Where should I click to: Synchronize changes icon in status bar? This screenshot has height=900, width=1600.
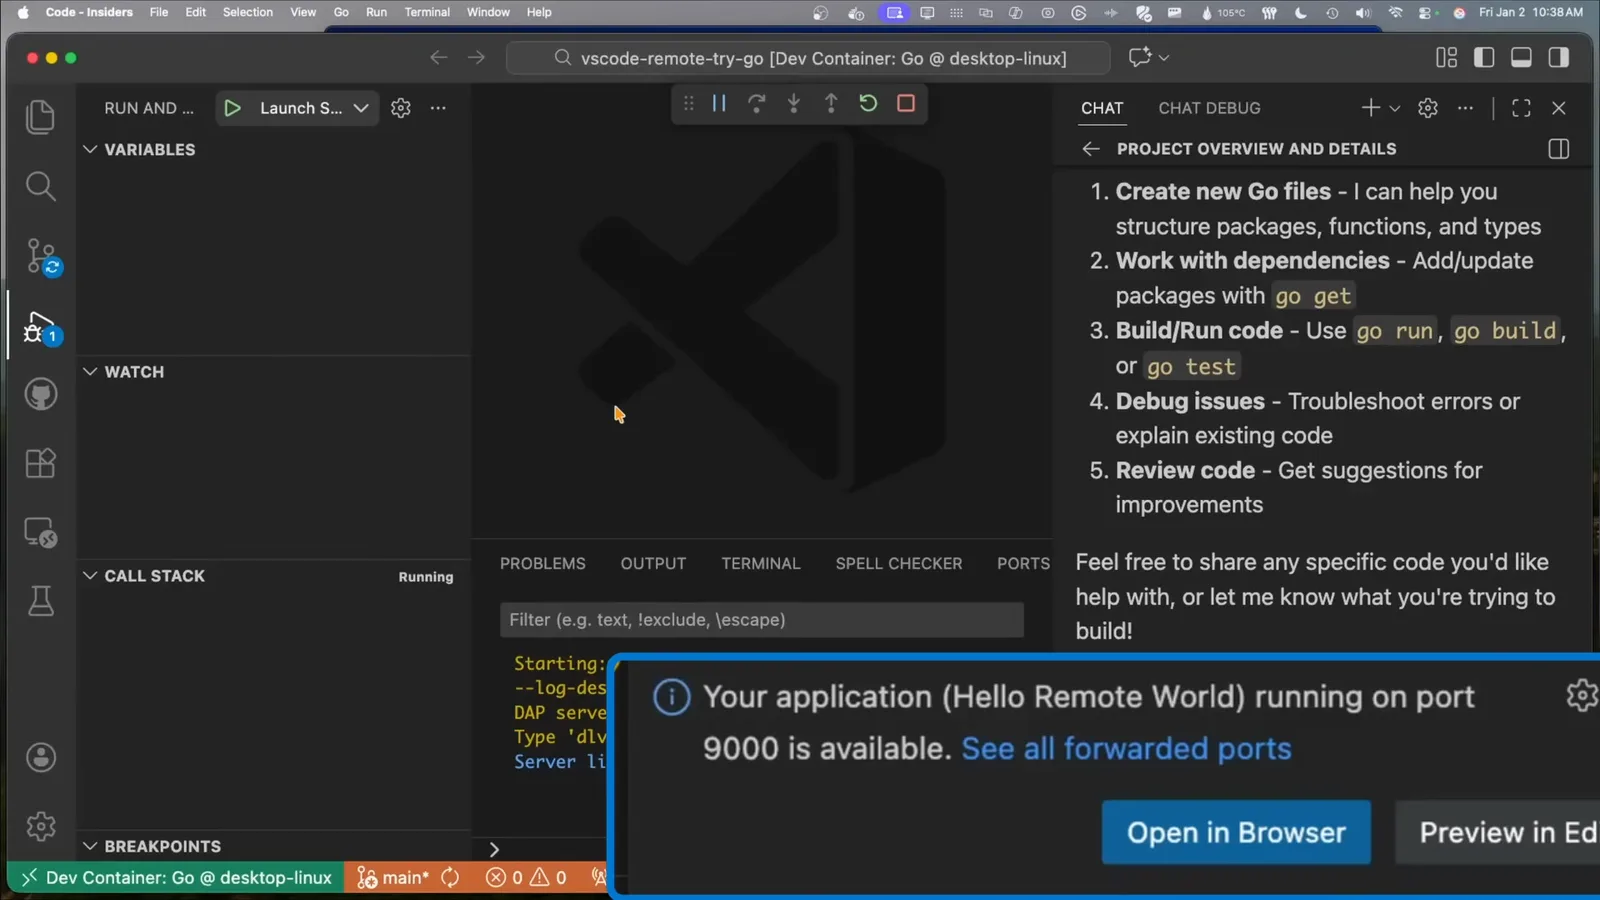click(450, 877)
